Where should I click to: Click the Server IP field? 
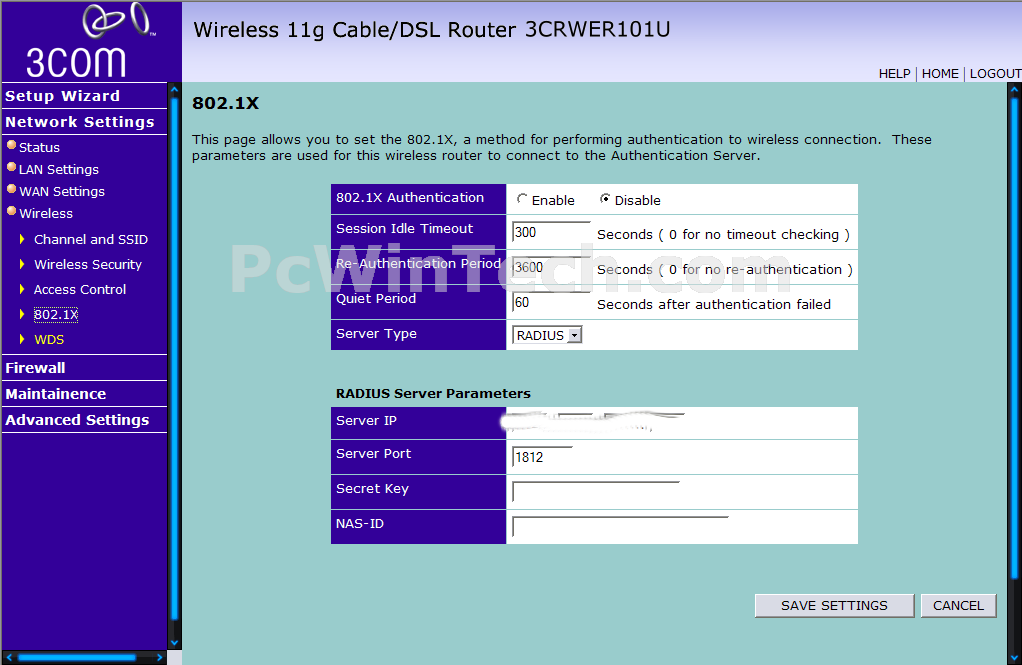coord(598,422)
